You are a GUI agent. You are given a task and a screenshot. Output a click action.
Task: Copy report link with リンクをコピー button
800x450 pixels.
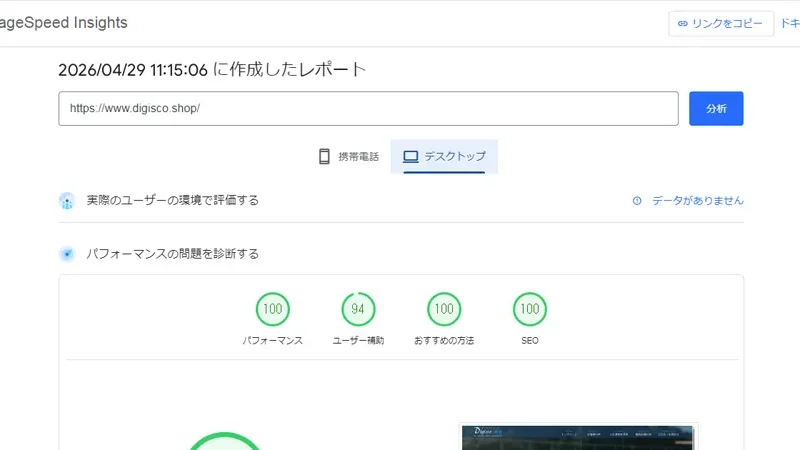tap(721, 23)
